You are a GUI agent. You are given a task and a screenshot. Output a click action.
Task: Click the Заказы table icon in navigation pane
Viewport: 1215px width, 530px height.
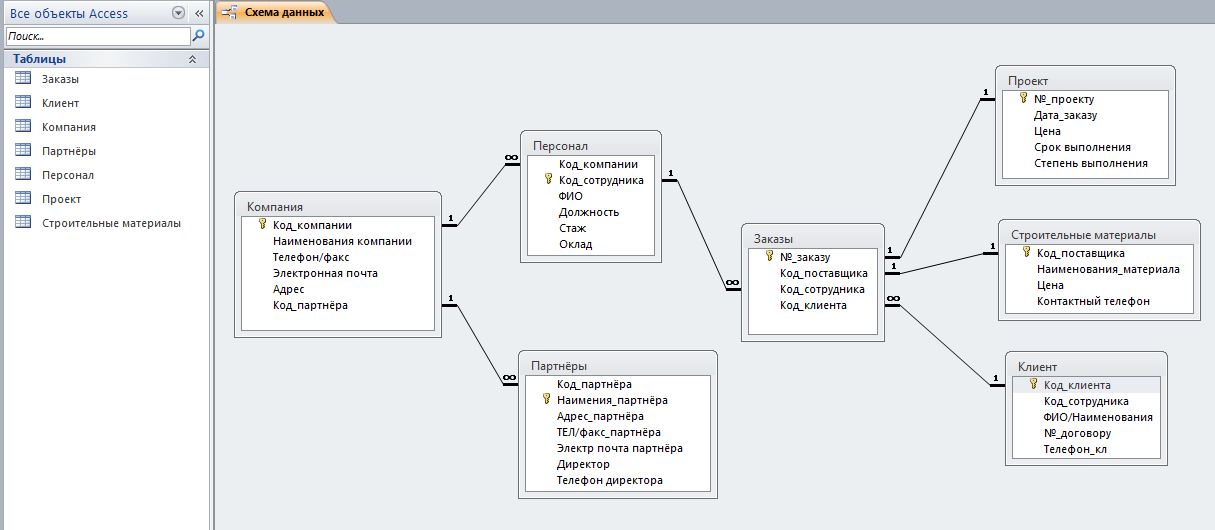coord(23,79)
